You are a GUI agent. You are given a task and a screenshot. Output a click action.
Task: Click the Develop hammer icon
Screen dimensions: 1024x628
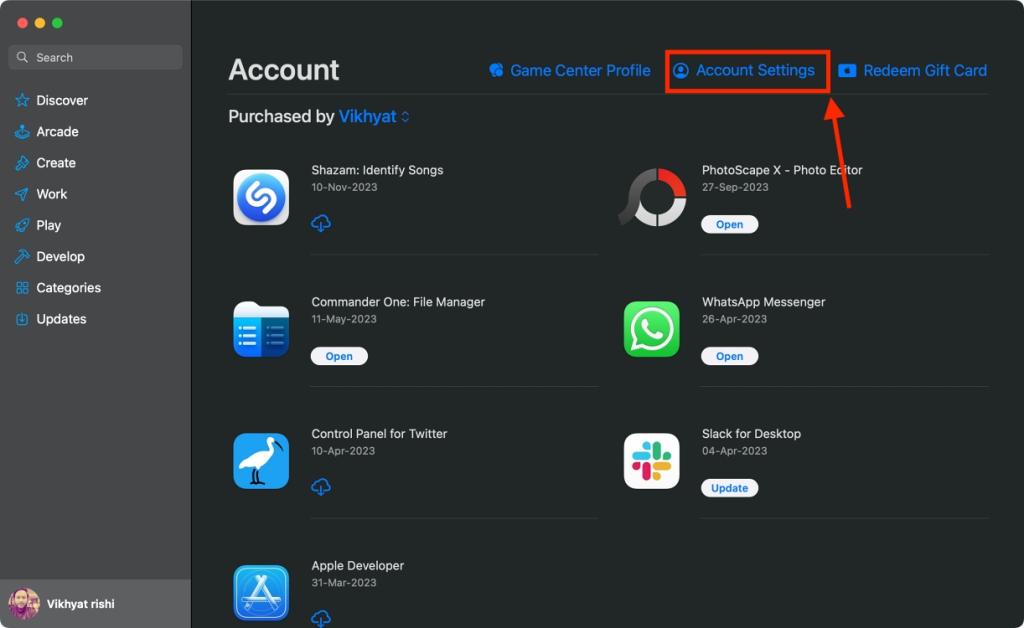tap(22, 257)
